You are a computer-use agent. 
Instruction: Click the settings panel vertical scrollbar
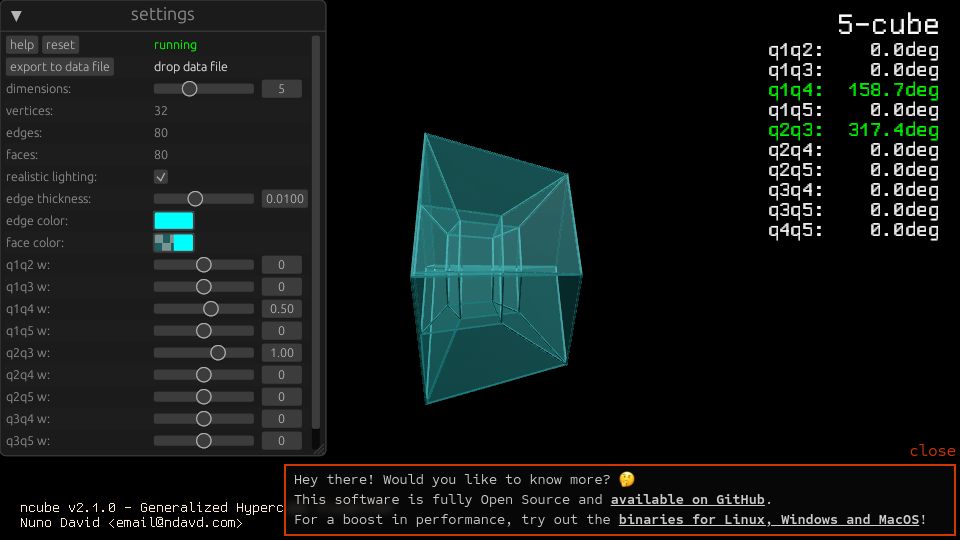tap(316, 233)
